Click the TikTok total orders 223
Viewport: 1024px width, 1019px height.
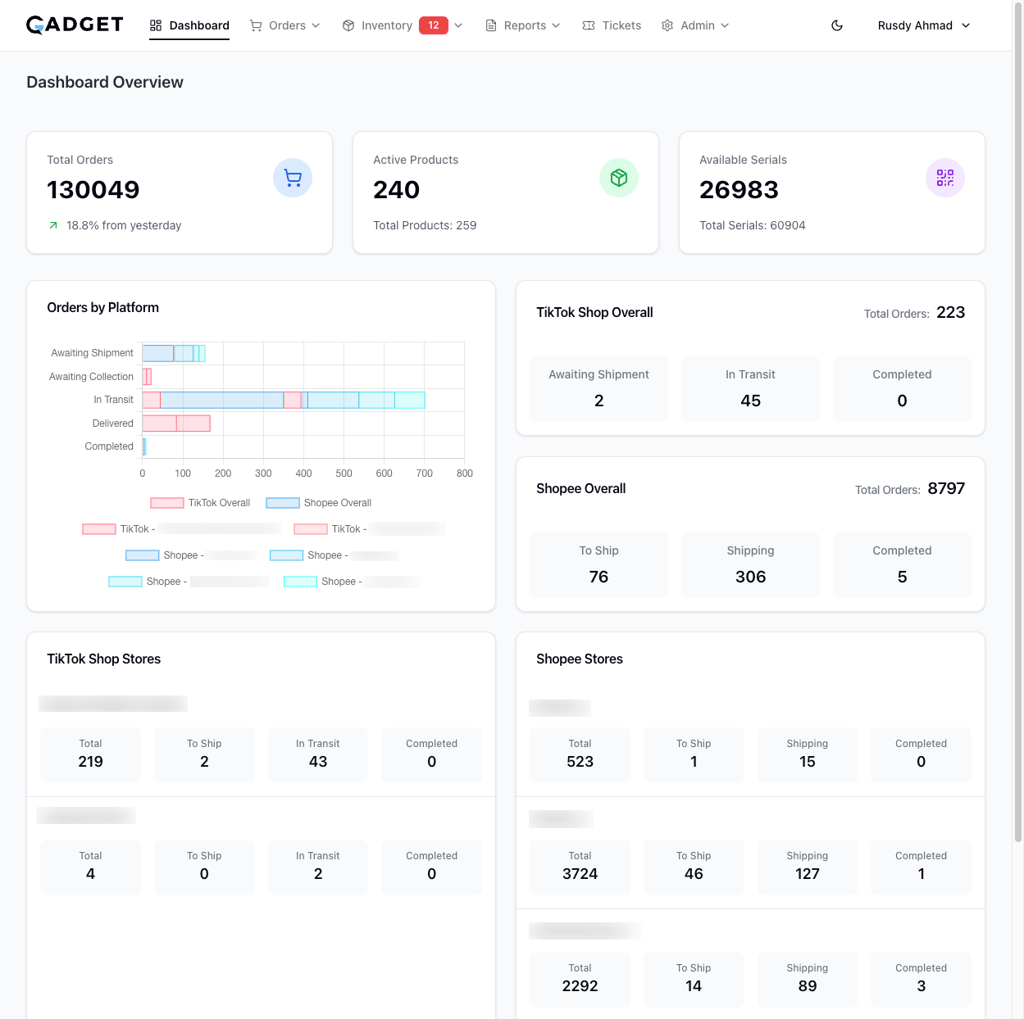(951, 312)
